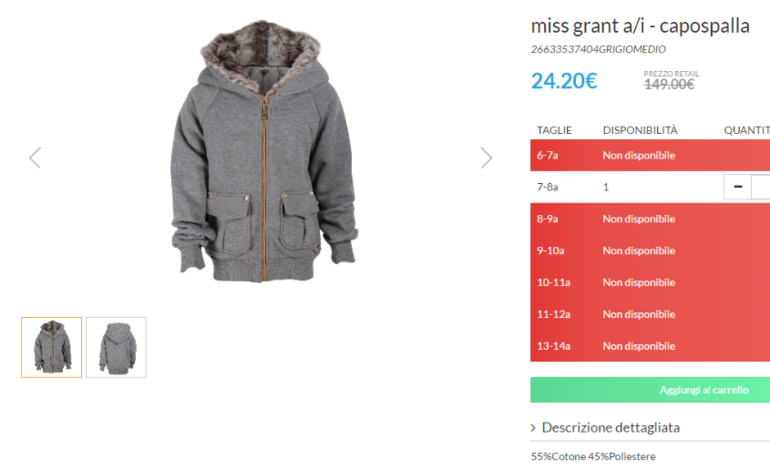Click the 11-12a Non disponibile row

tap(650, 314)
